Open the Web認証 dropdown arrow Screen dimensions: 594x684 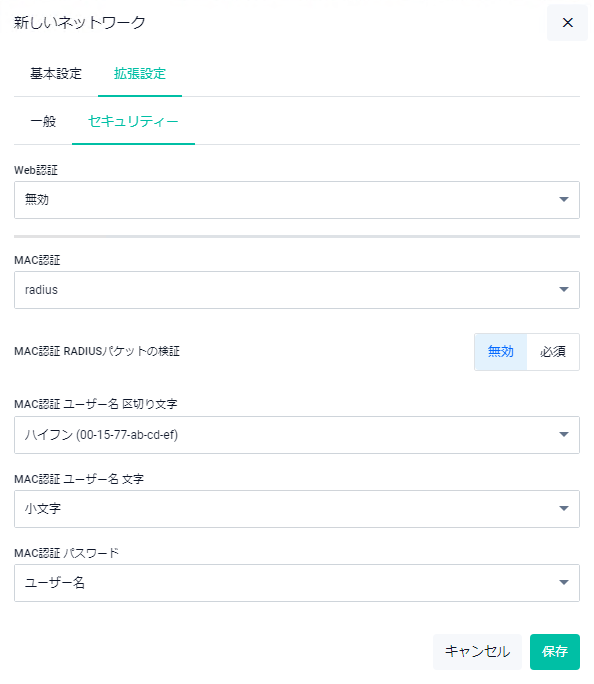pos(563,199)
